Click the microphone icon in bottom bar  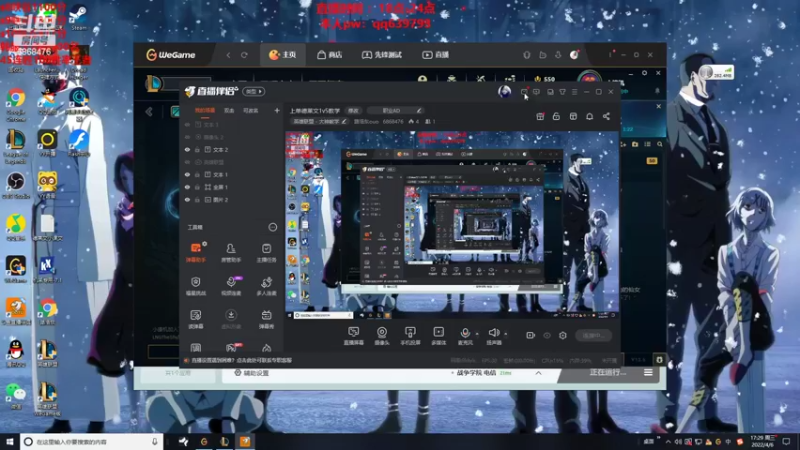[465, 333]
